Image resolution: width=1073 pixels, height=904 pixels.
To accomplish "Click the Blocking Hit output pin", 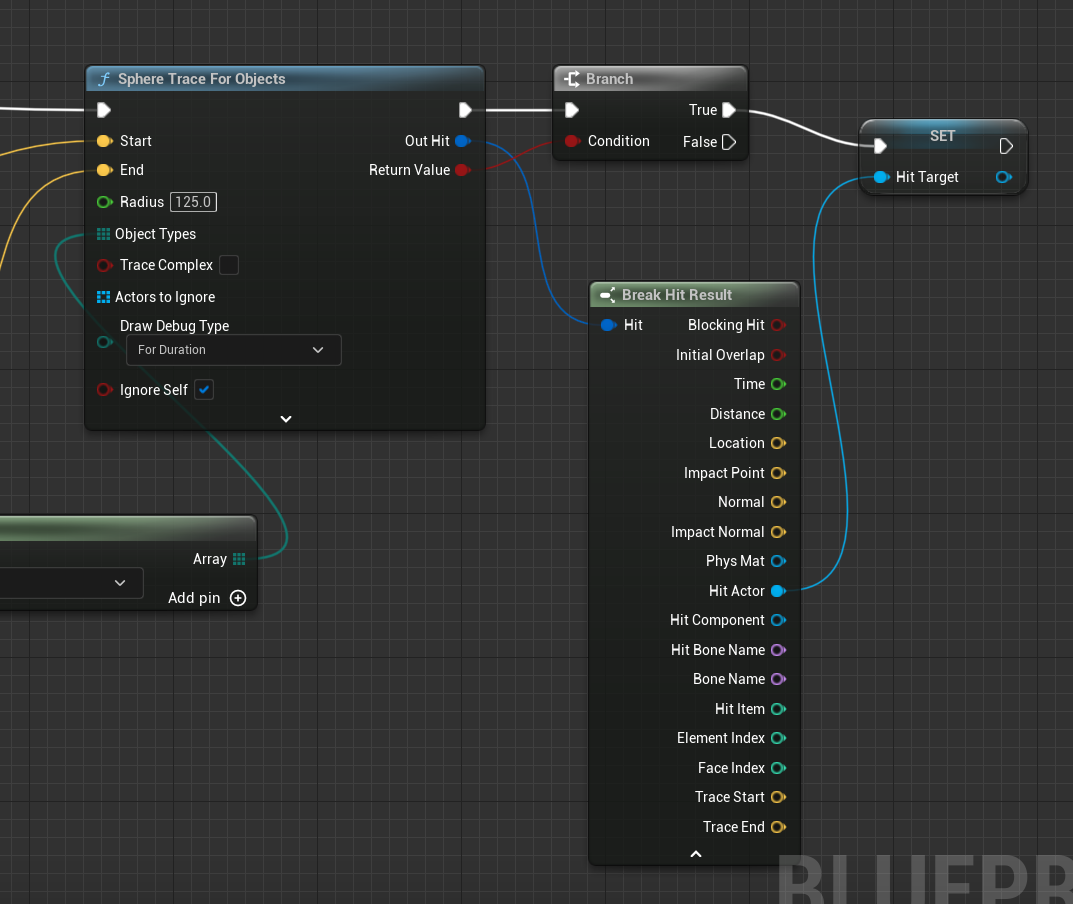I will [x=779, y=325].
